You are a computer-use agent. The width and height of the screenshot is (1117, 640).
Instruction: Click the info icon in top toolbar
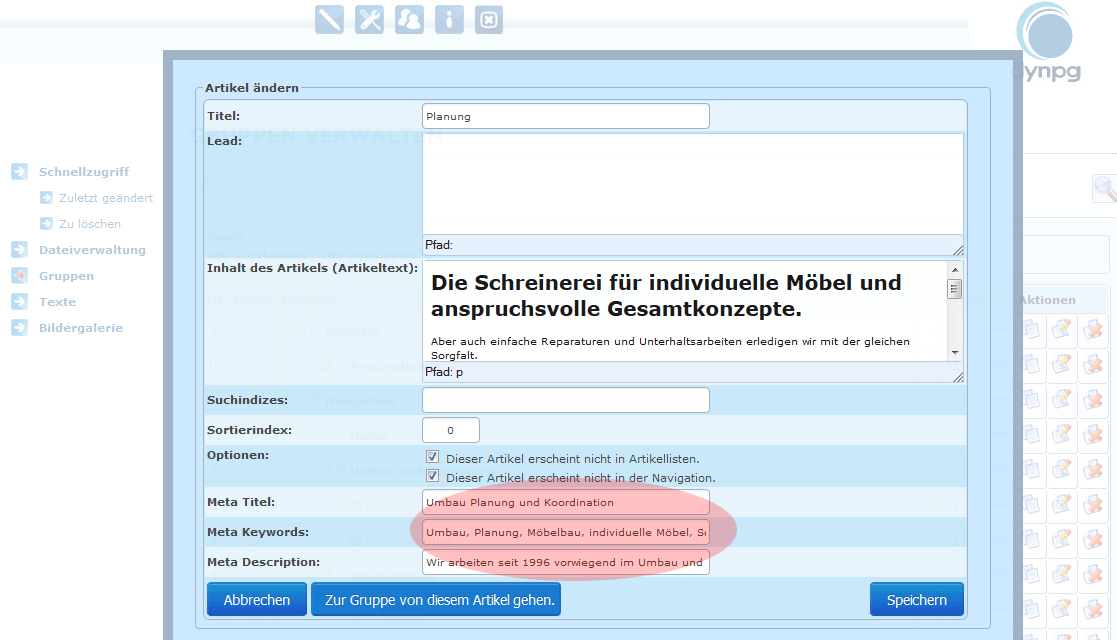click(x=449, y=20)
